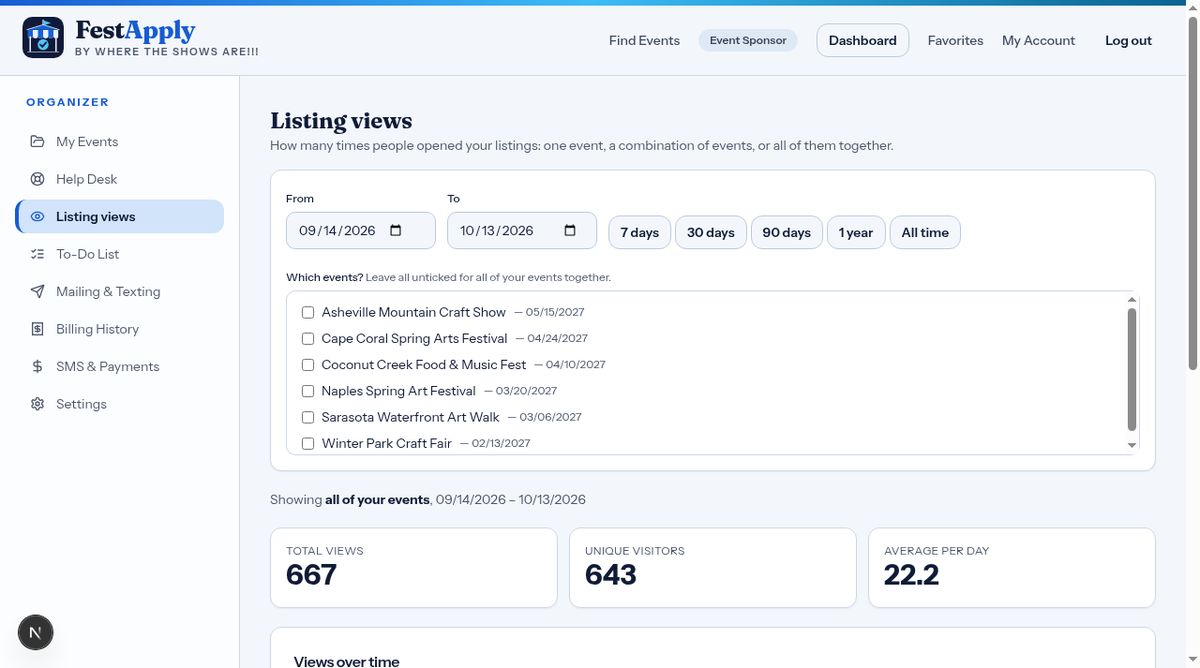Open Mailing & Texting section
The width and height of the screenshot is (1200, 668).
tap(120, 291)
